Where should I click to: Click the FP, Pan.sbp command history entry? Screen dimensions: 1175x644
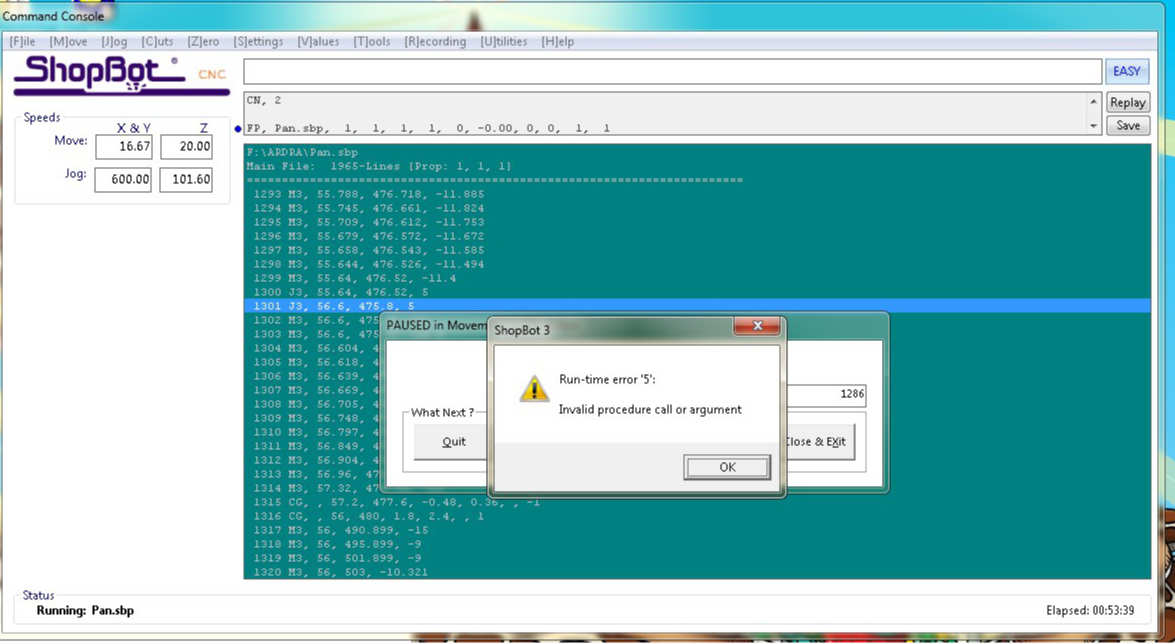[428, 129]
